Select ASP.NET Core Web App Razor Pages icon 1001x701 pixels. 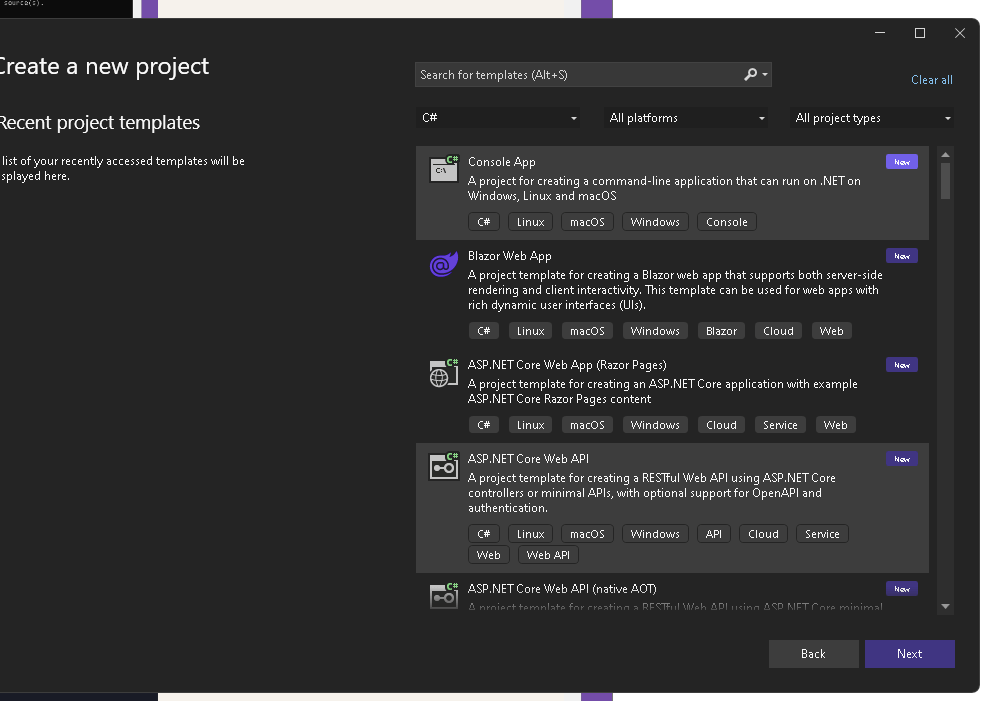(444, 373)
